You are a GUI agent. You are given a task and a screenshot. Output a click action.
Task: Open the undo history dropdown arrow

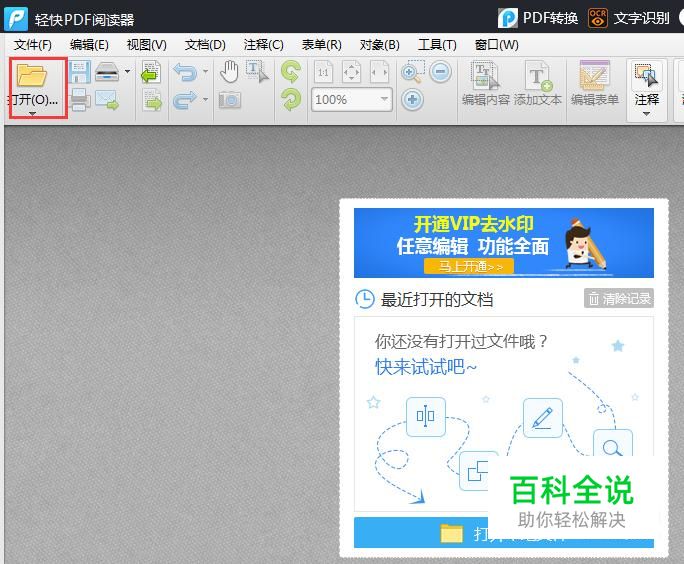tap(205, 71)
